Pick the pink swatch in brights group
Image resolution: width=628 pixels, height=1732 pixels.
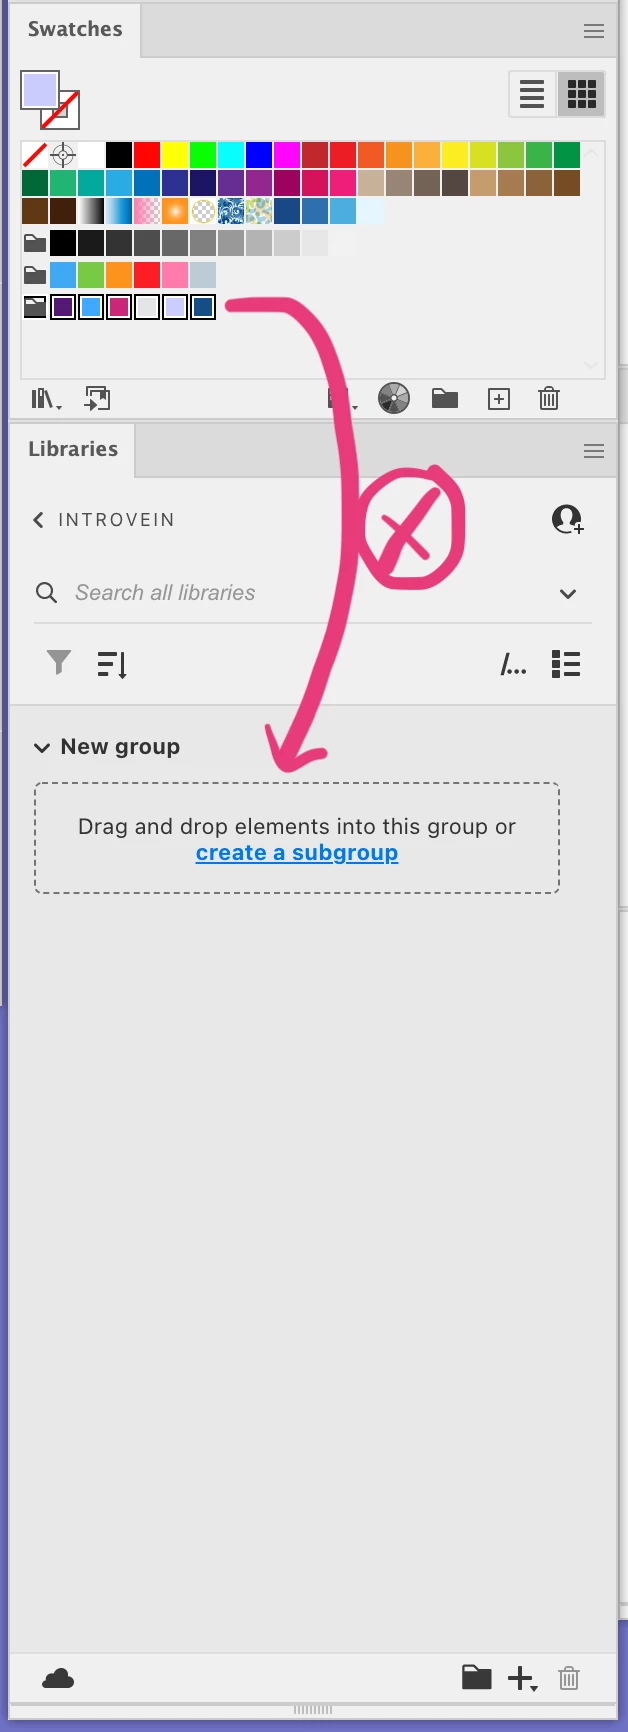(175, 275)
